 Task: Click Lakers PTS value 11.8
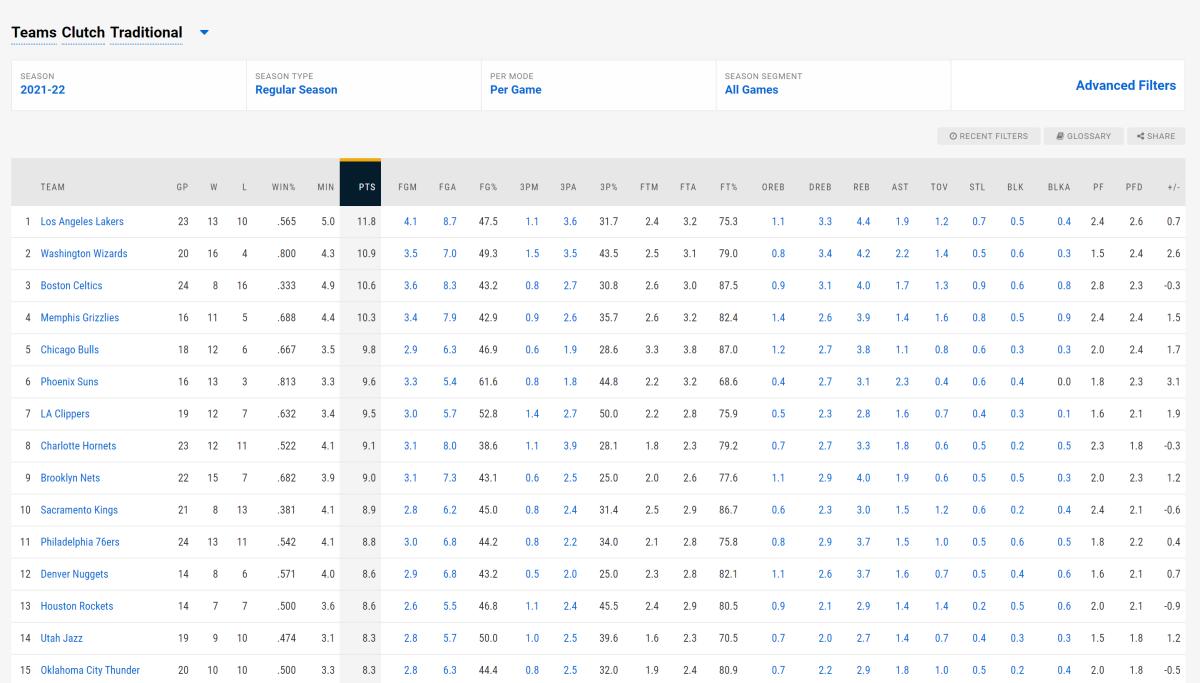point(367,222)
